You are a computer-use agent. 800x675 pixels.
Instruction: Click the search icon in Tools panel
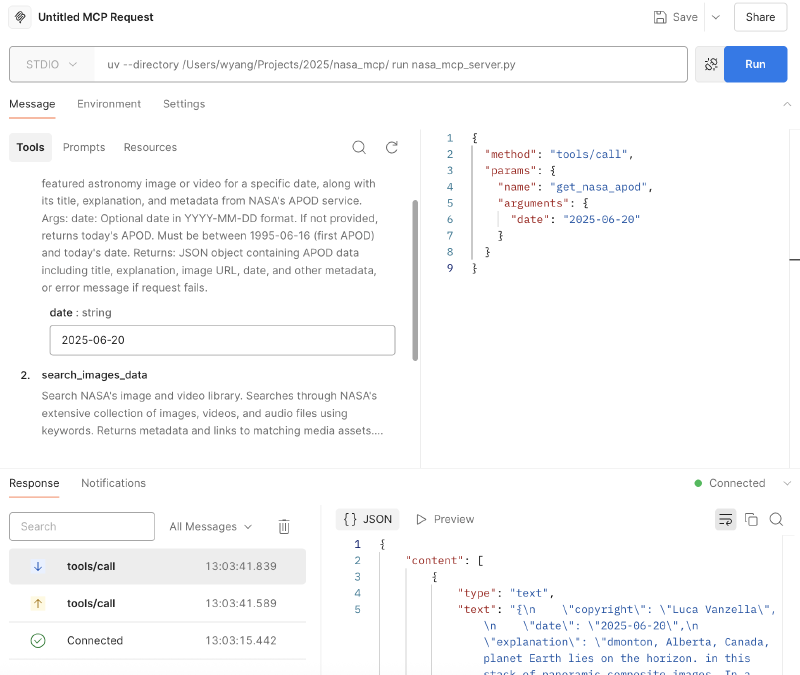pos(359,147)
